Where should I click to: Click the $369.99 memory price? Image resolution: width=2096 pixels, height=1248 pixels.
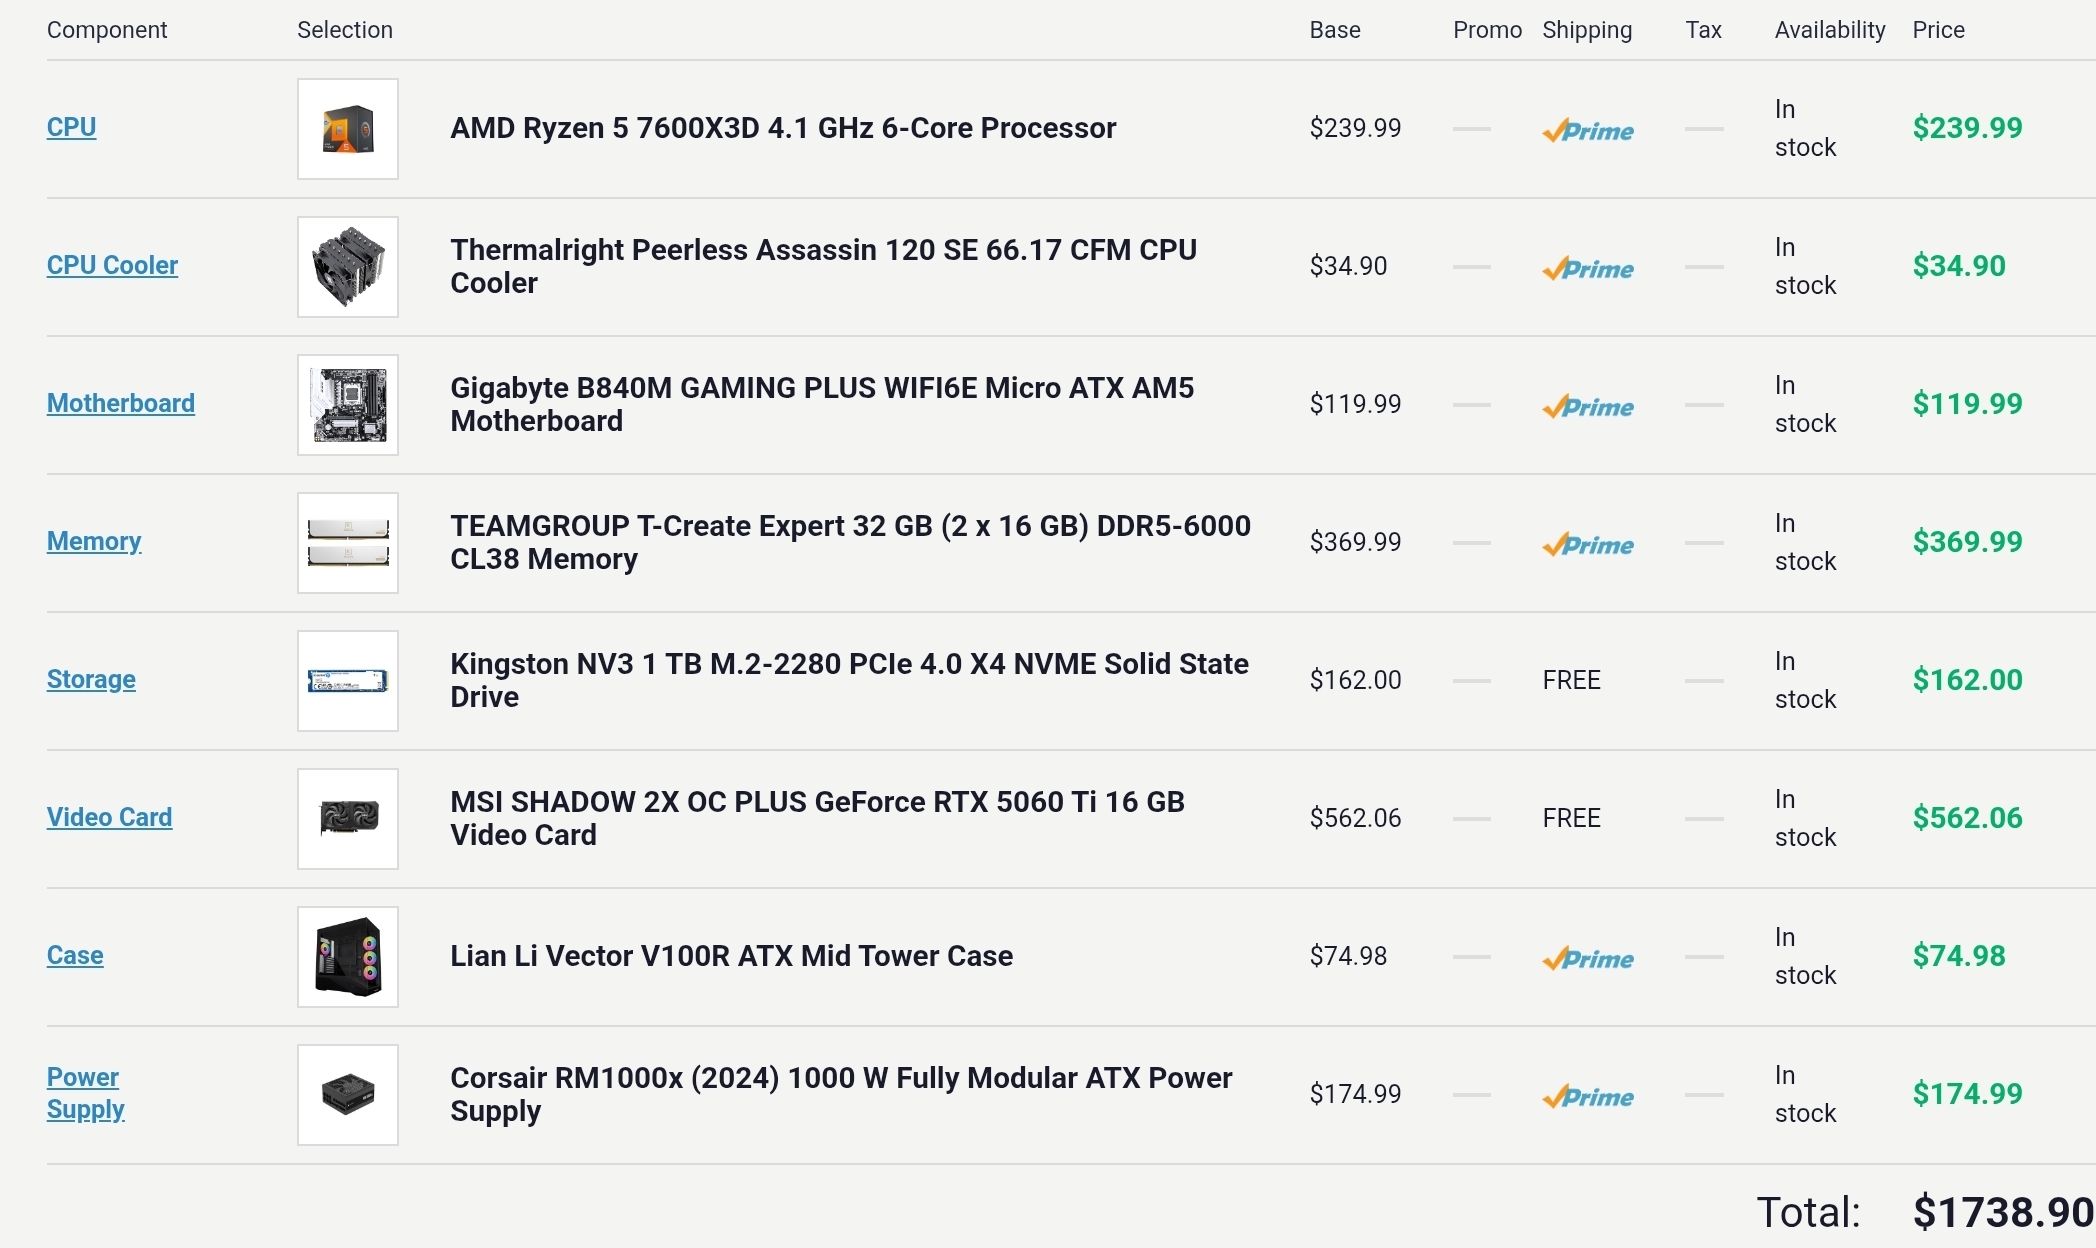click(1967, 542)
